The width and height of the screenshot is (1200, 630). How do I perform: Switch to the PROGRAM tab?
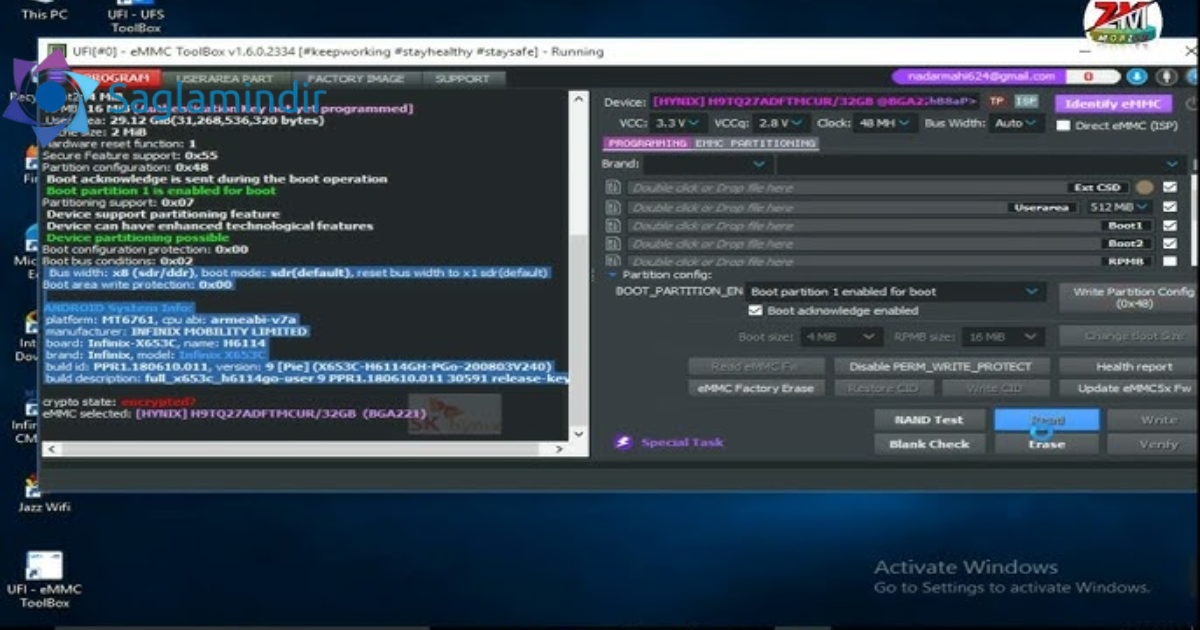(118, 78)
